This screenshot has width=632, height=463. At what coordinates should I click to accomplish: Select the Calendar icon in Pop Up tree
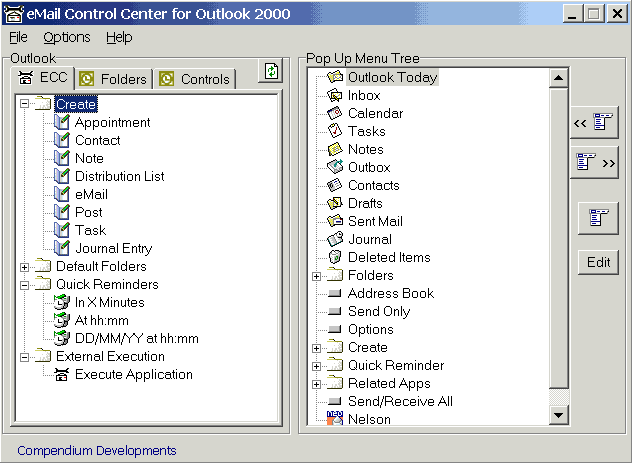click(335, 113)
